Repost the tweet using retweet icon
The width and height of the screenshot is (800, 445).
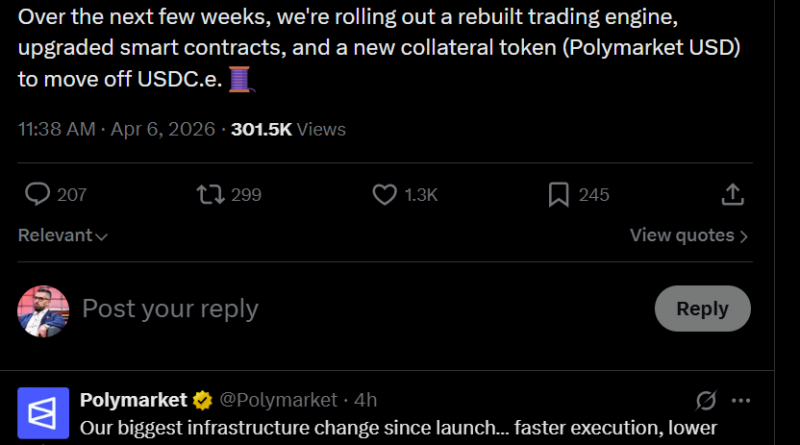click(x=211, y=194)
